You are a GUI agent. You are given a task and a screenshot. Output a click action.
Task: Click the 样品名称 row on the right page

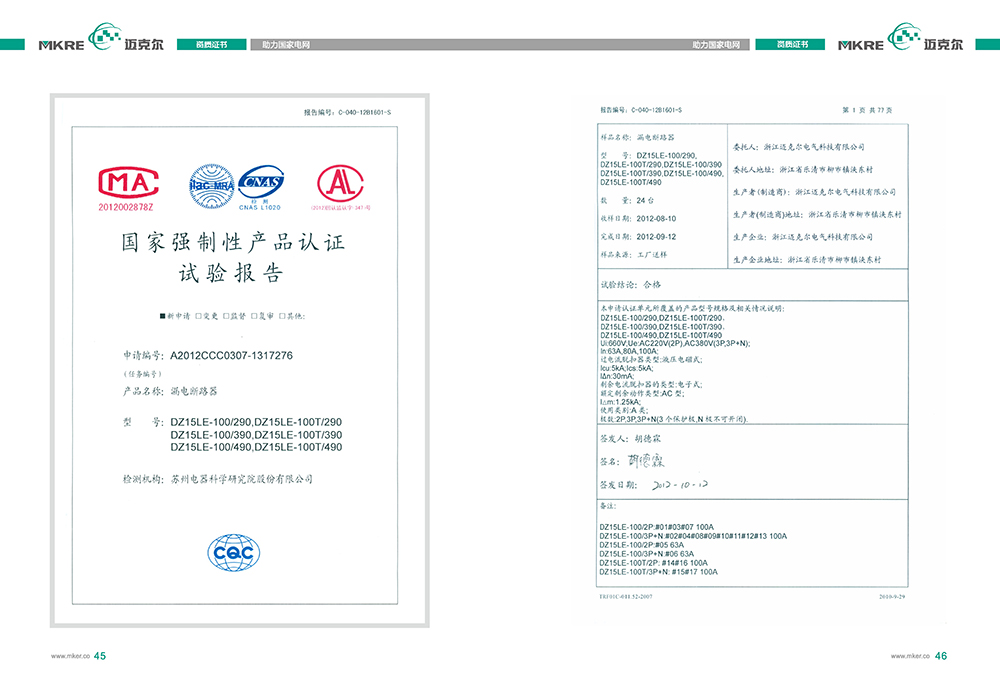(x=637, y=137)
